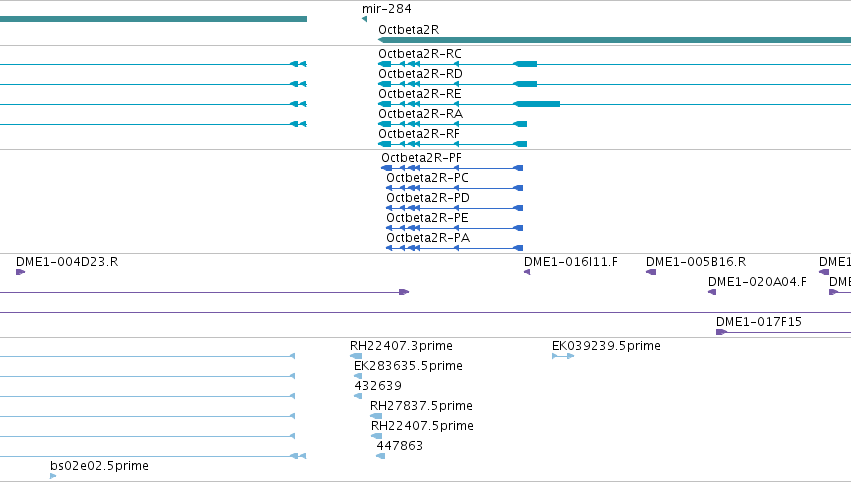Select the Octbeta2R-PF protein feature glyph
The image size is (851, 482).
(452, 168)
